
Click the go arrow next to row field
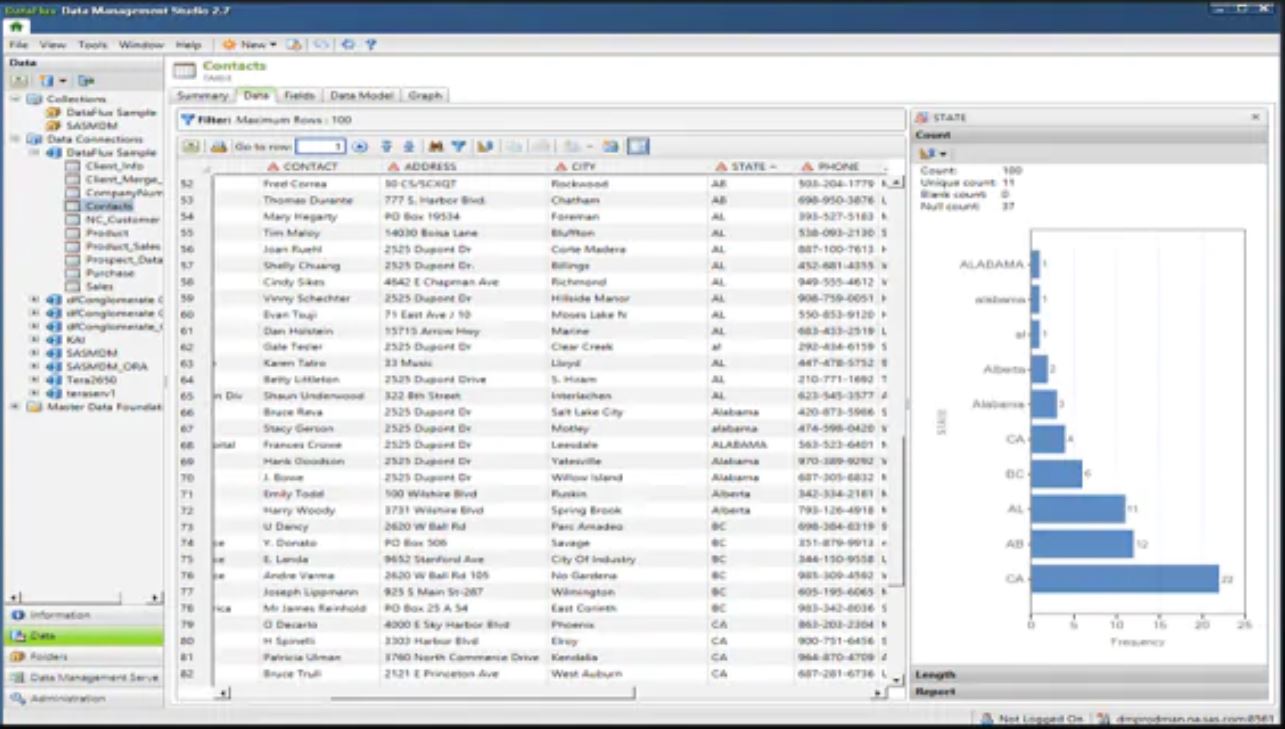coord(360,147)
